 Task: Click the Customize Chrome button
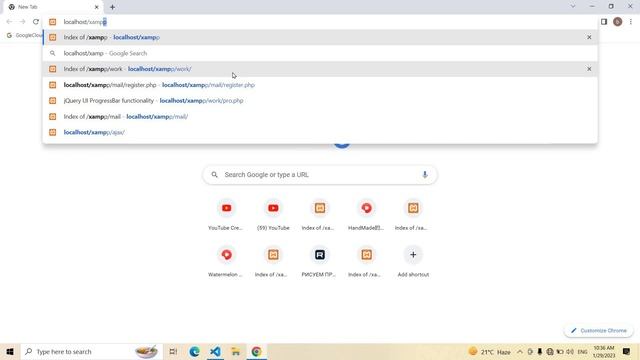point(599,331)
